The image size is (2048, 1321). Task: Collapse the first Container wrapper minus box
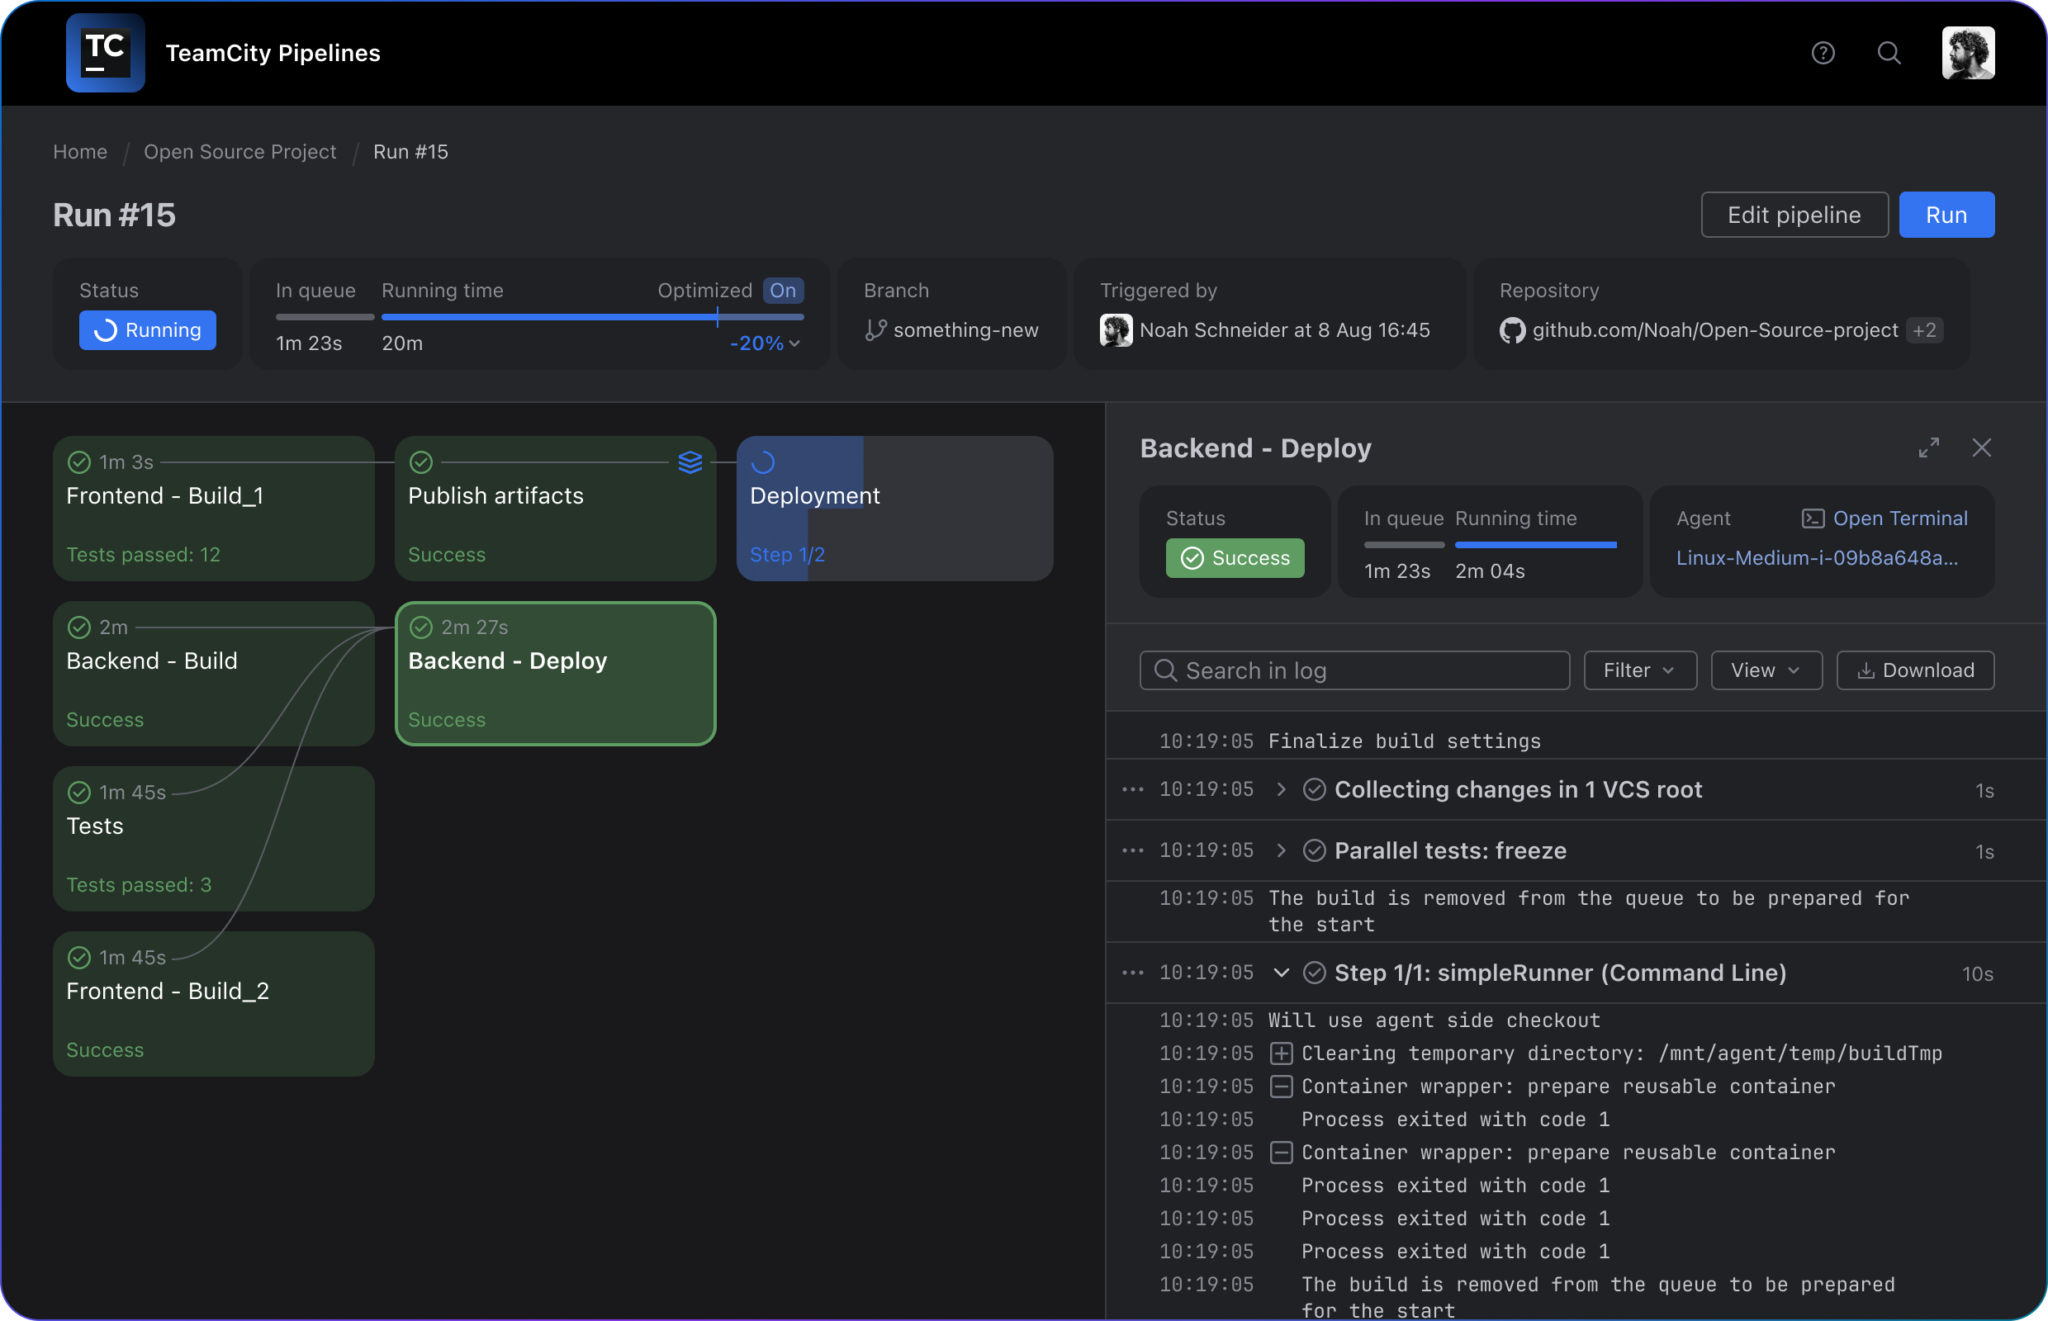1281,1086
